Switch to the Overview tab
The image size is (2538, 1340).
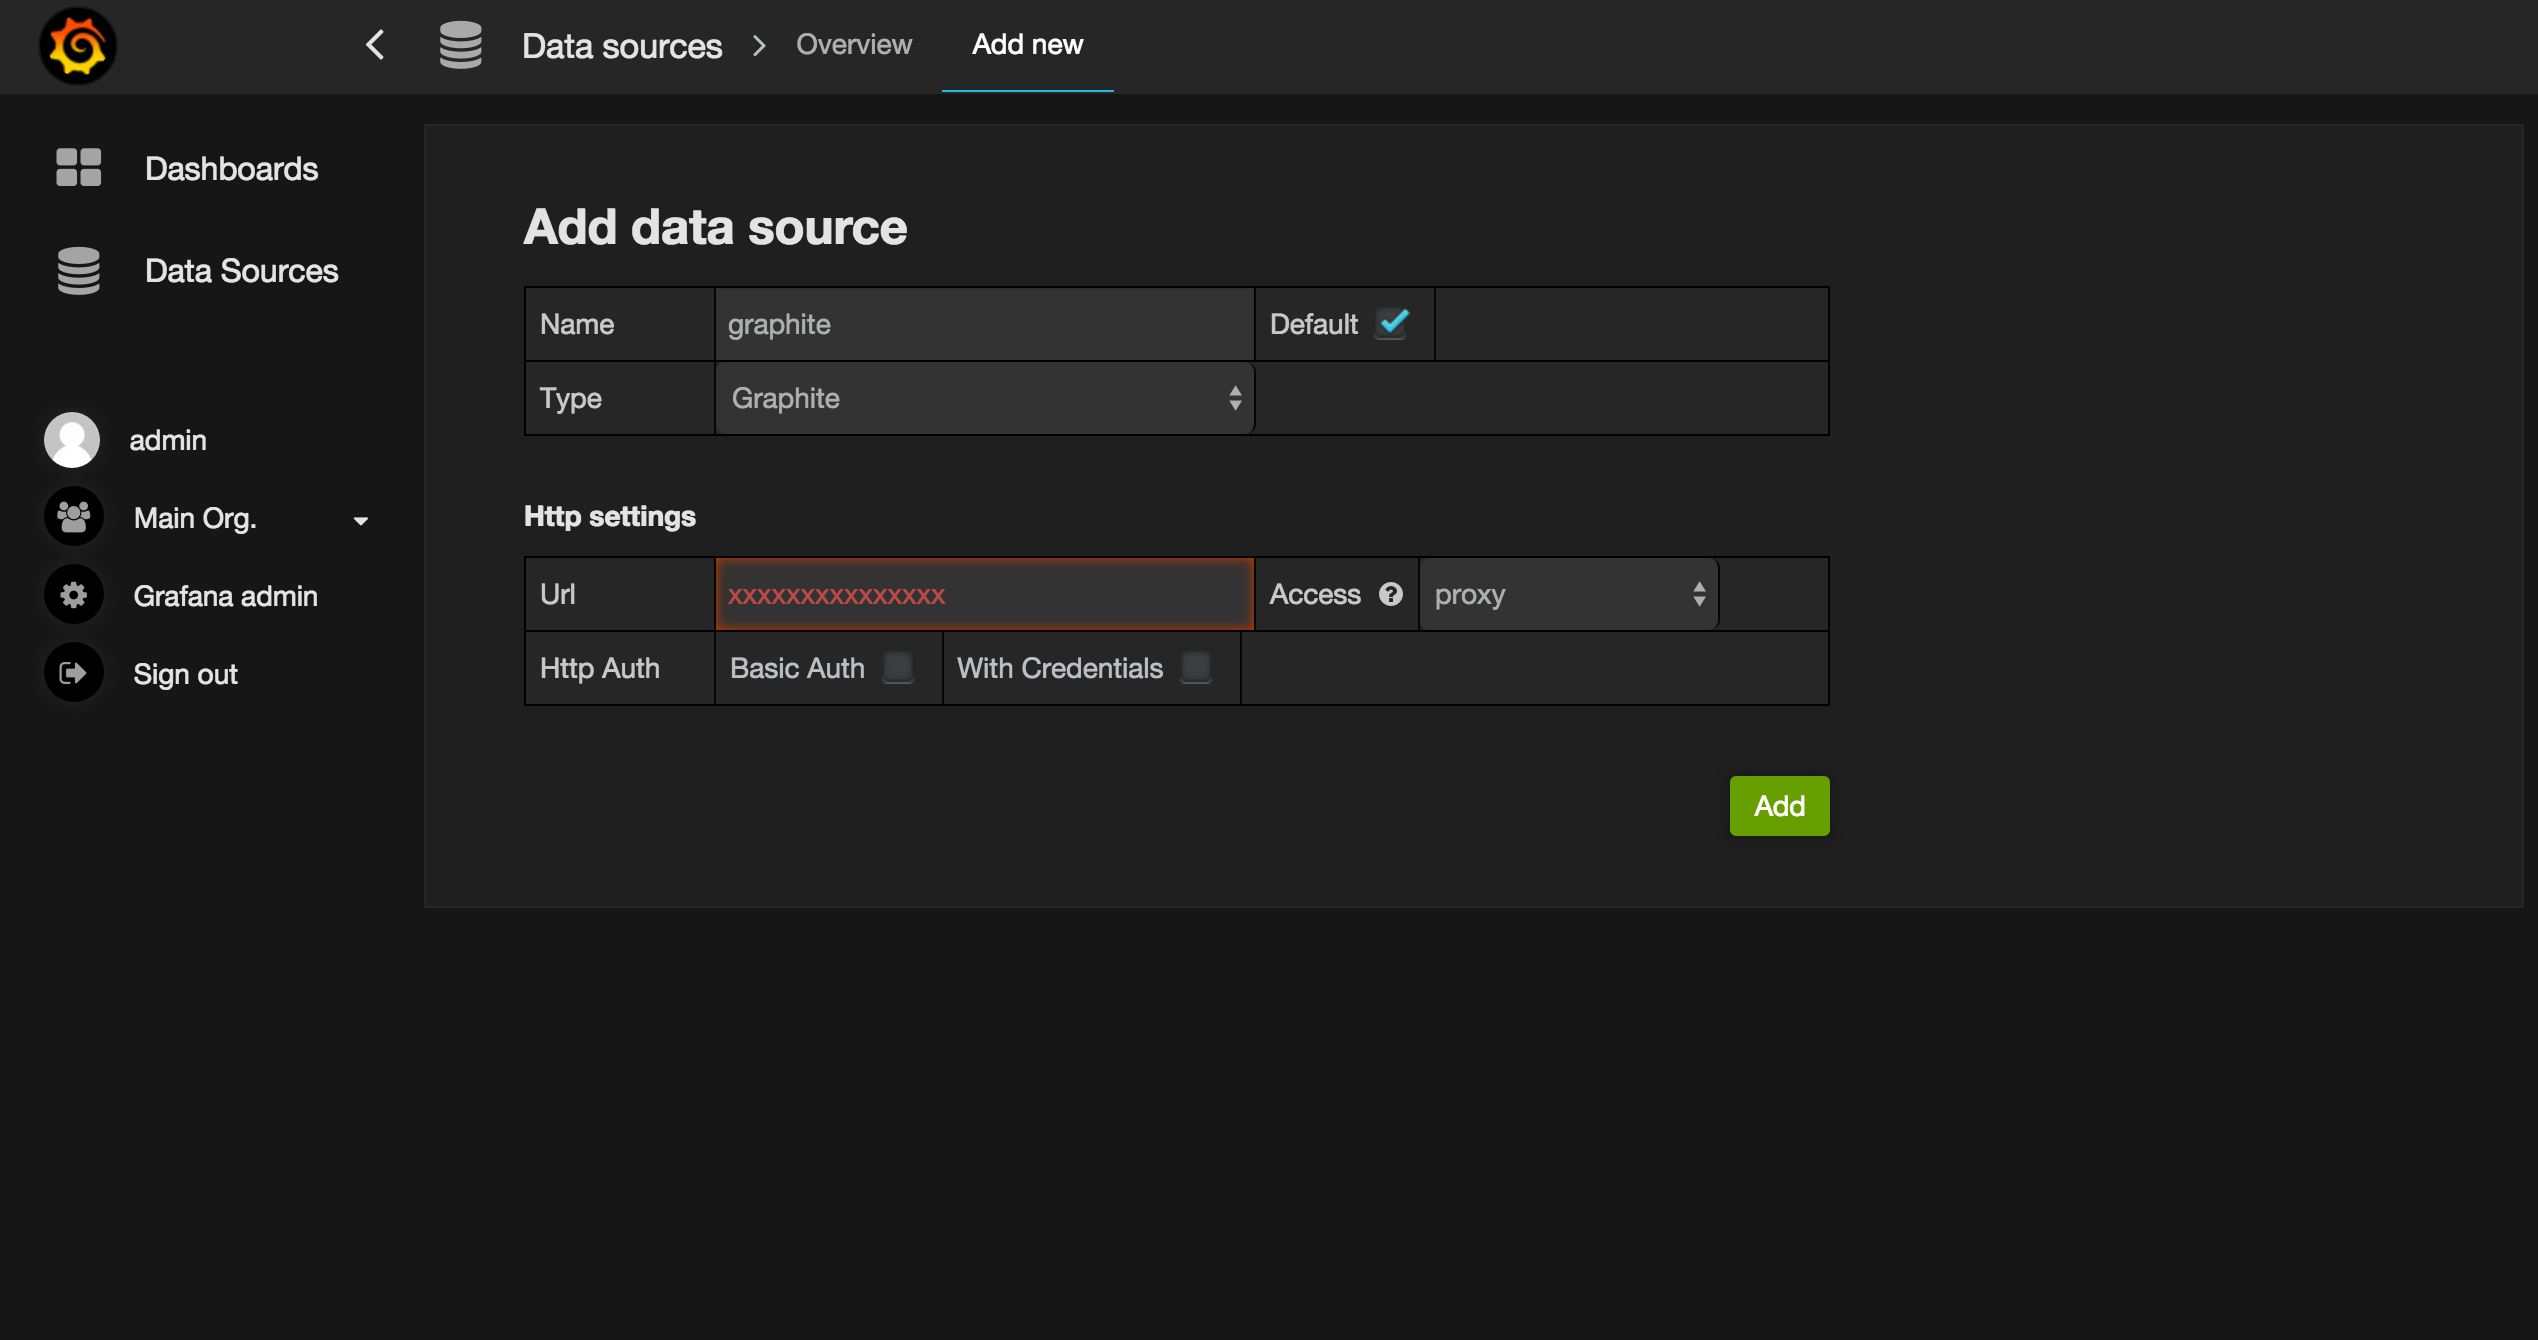854,45
